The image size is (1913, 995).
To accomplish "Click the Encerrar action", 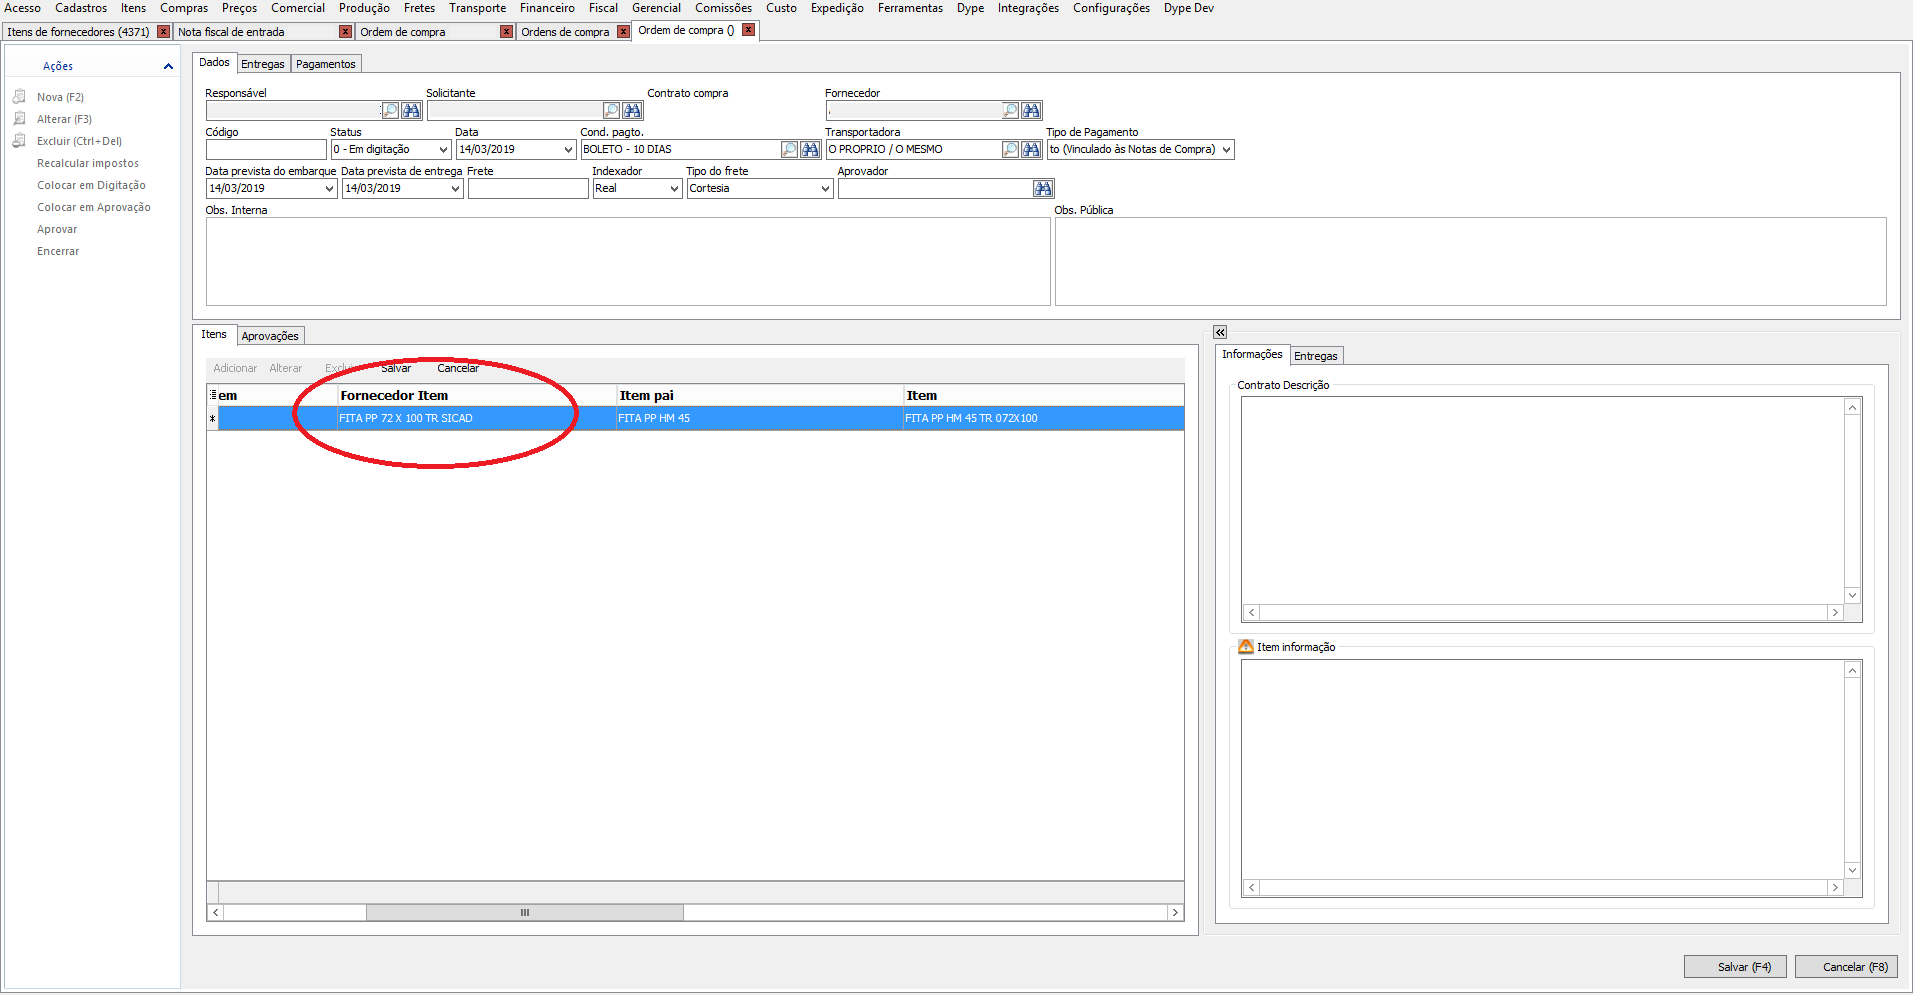I will coord(58,251).
